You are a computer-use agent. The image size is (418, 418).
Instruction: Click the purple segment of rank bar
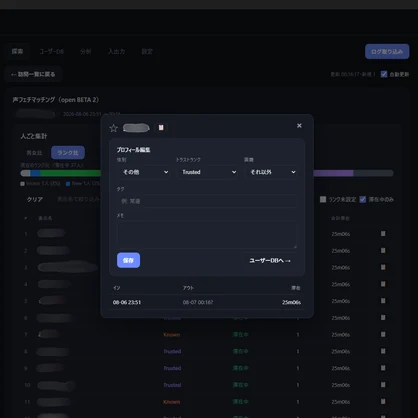pyautogui.click(x=333, y=173)
